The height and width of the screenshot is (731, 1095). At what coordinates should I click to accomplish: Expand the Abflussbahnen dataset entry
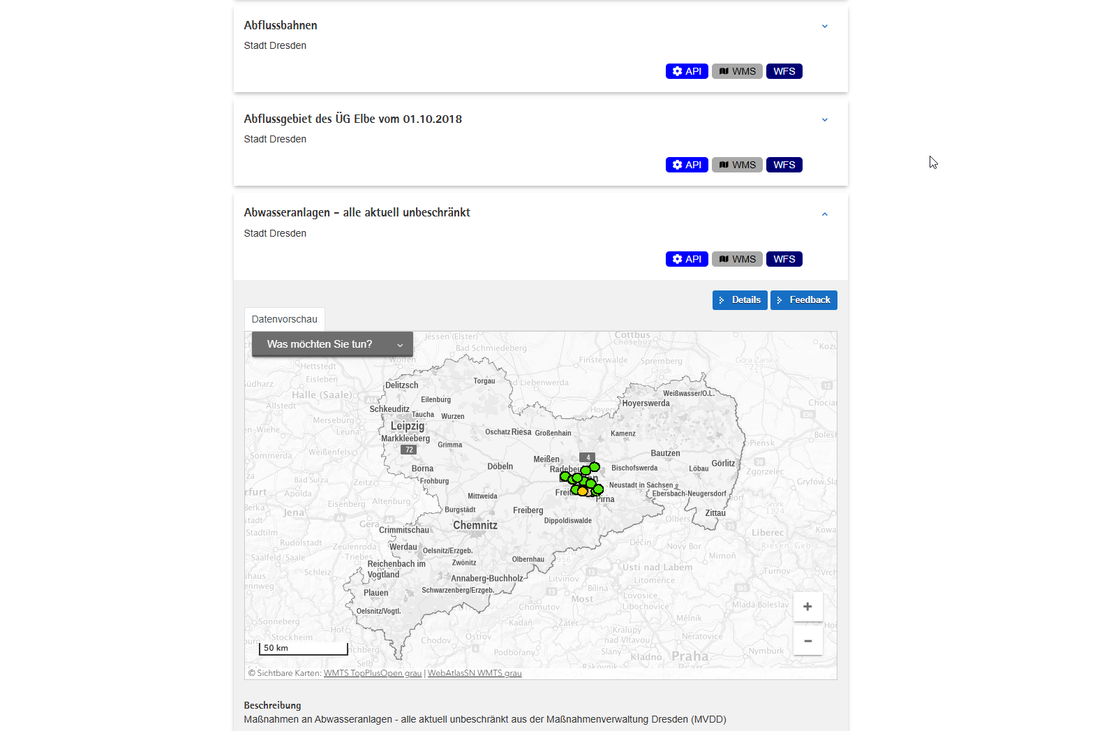pos(824,25)
